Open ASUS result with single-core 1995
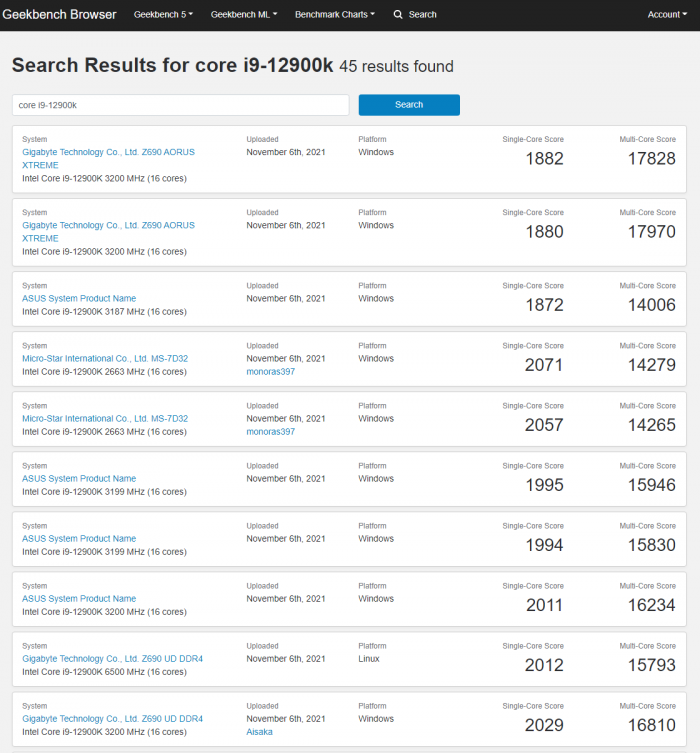The image size is (700, 753). click(79, 478)
